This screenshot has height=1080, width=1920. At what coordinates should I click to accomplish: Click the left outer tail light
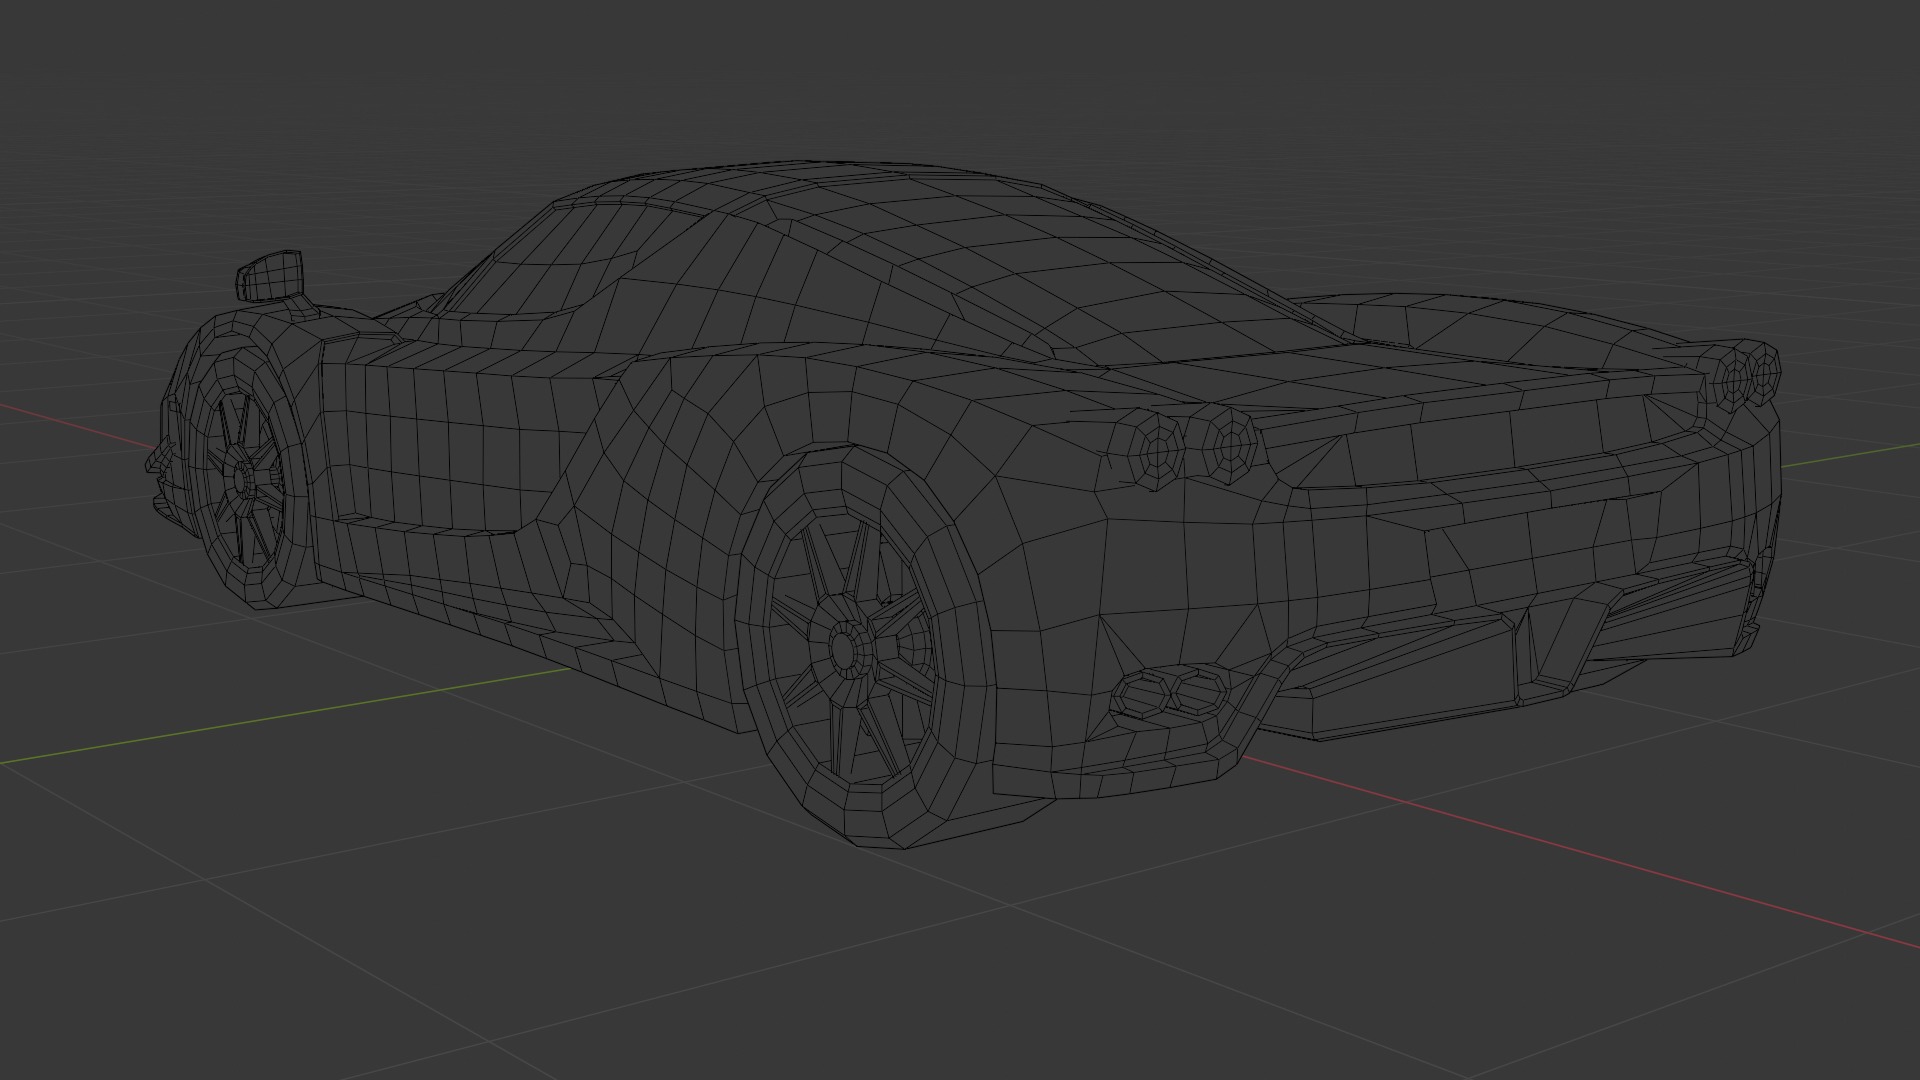(1160, 450)
